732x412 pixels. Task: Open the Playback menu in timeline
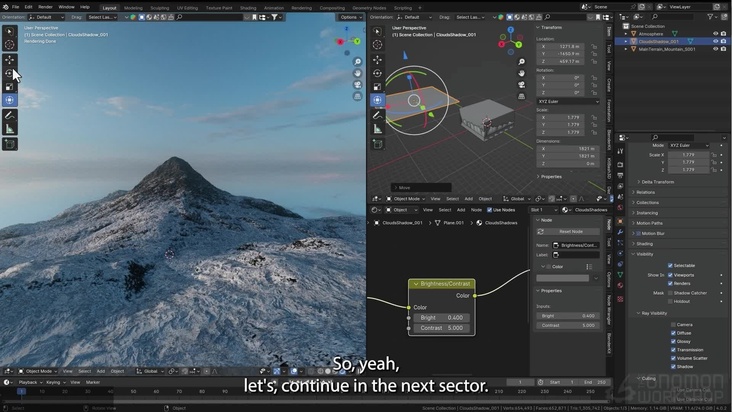tap(28, 382)
